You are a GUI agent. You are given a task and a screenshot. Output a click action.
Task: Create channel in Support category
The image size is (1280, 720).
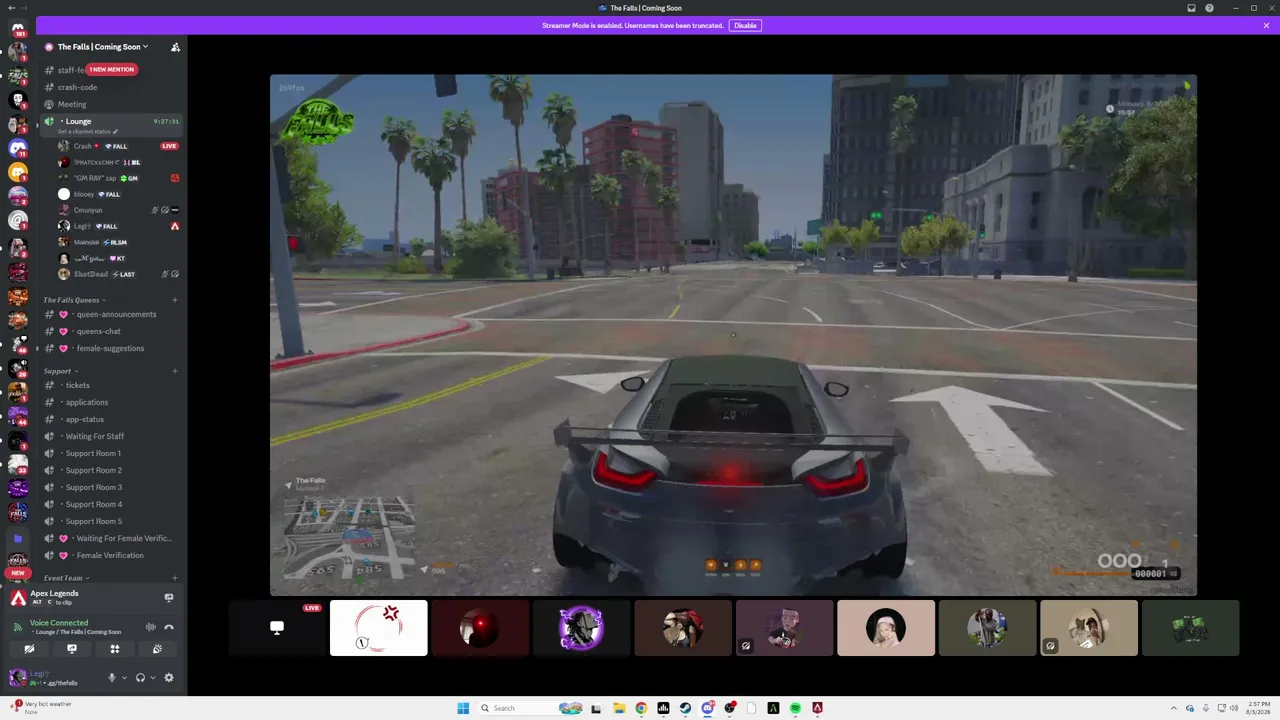(x=175, y=371)
